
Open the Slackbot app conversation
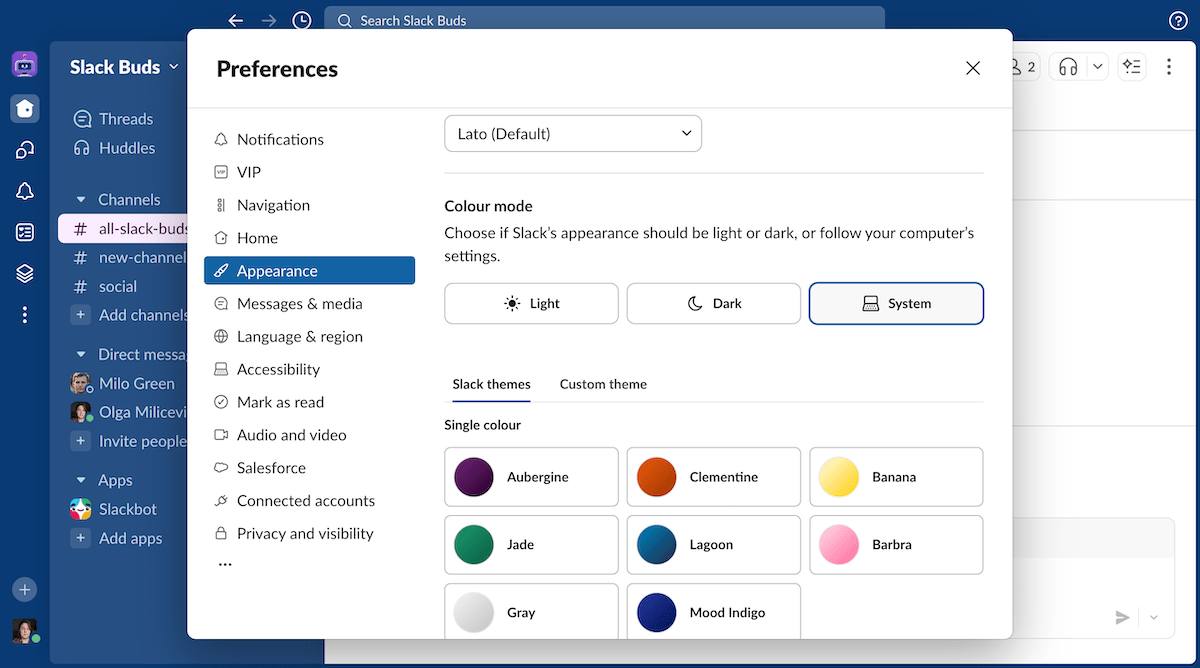click(x=127, y=509)
